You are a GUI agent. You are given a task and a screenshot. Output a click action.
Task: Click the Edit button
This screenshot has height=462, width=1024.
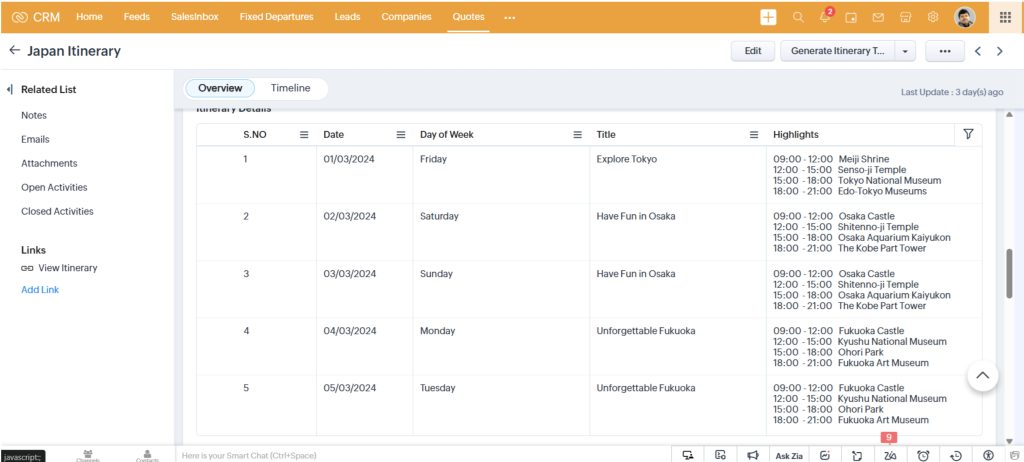point(752,51)
